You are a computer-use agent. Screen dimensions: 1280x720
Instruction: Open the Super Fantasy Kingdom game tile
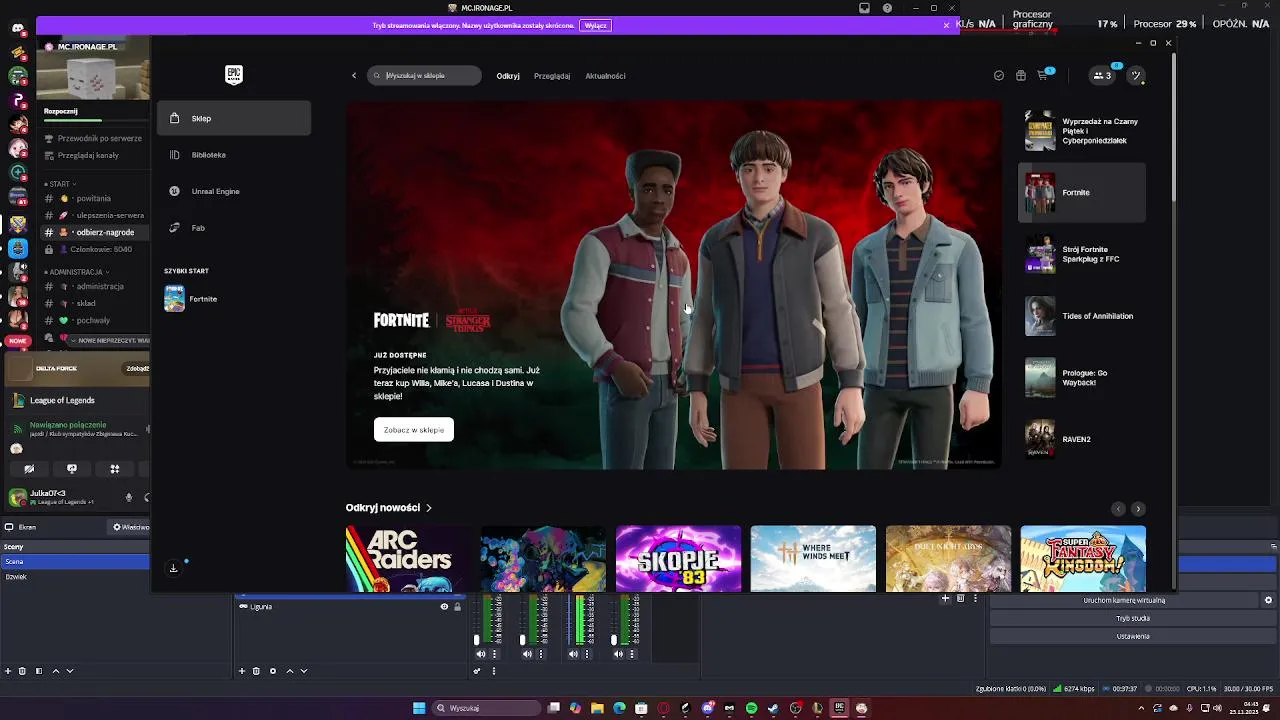pos(1083,559)
